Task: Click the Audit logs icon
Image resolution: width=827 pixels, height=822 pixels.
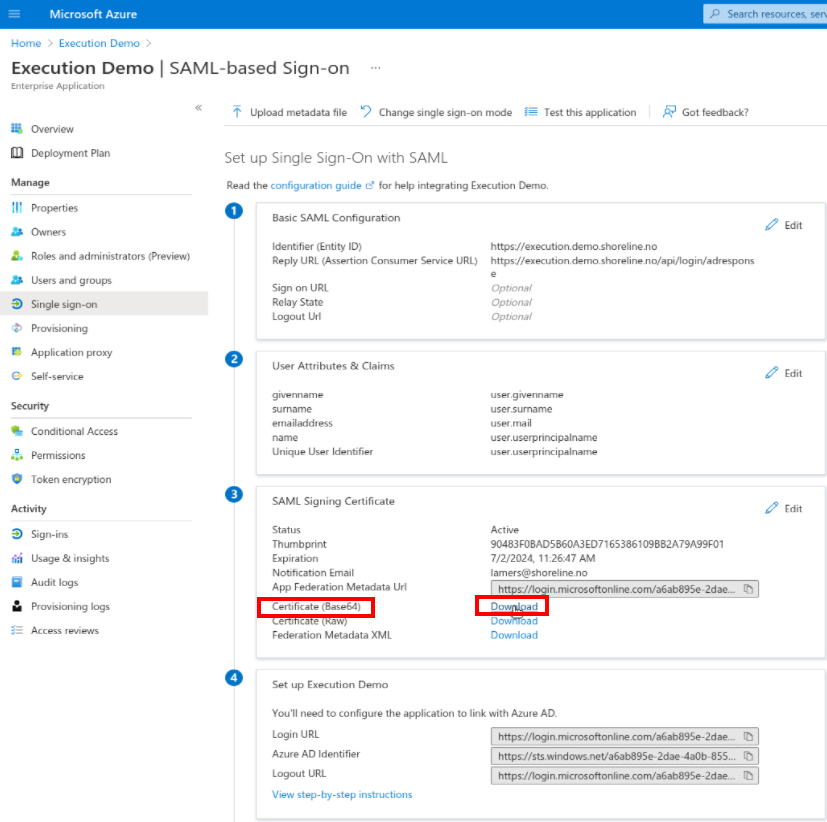Action: click(17, 582)
